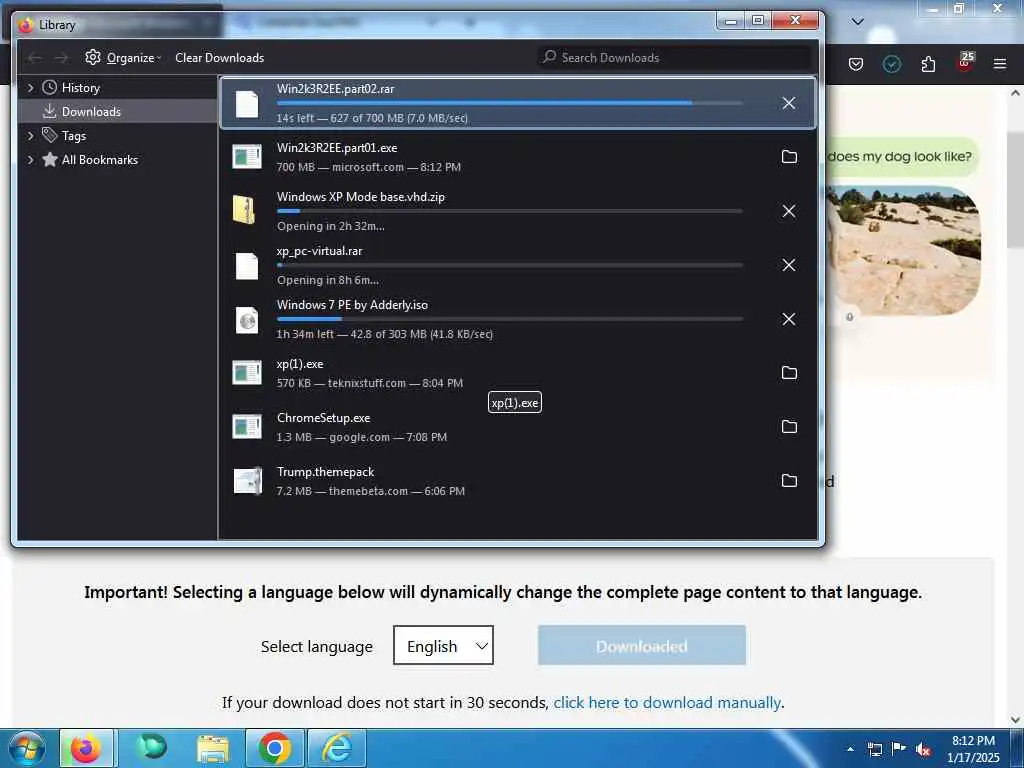
Task: Click the Search Downloads field
Action: tap(675, 58)
